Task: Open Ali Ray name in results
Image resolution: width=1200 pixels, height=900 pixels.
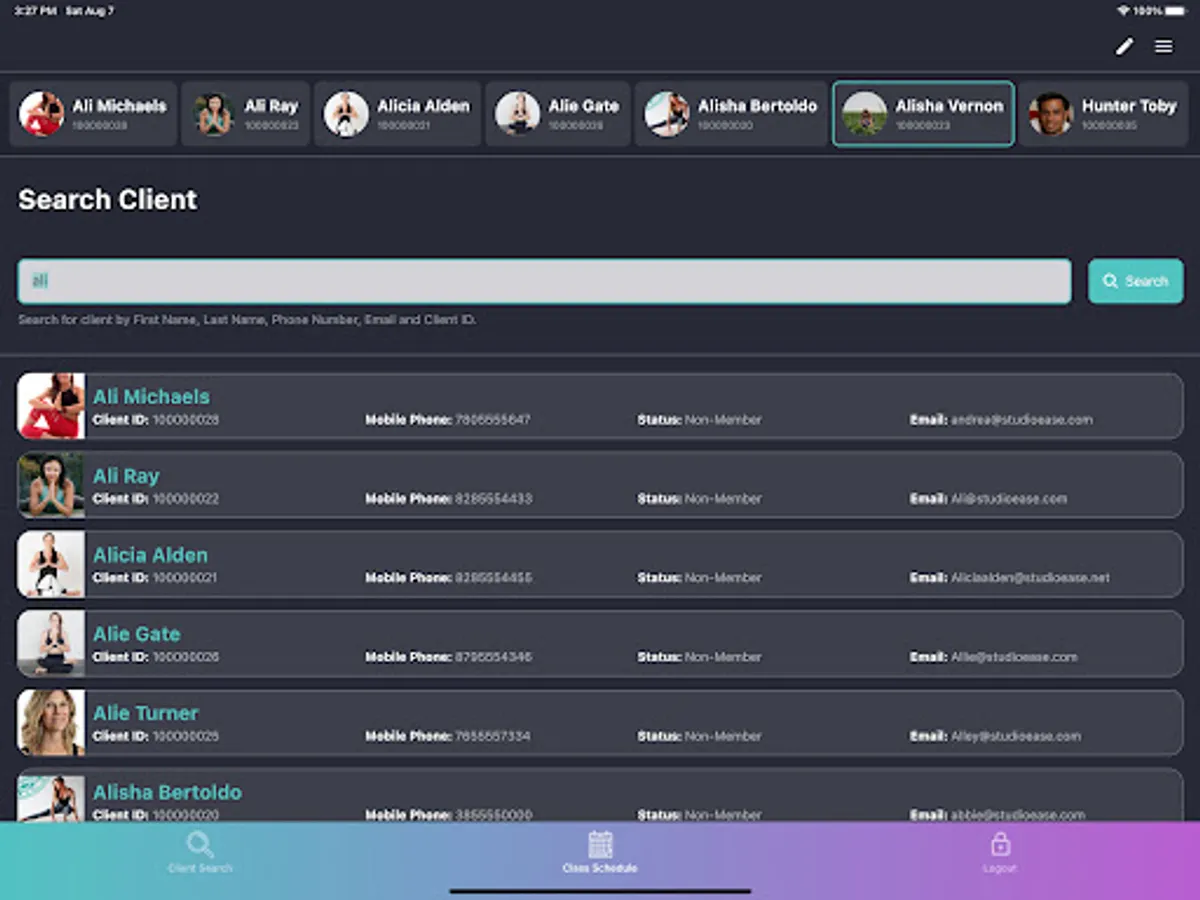Action: 126,476
